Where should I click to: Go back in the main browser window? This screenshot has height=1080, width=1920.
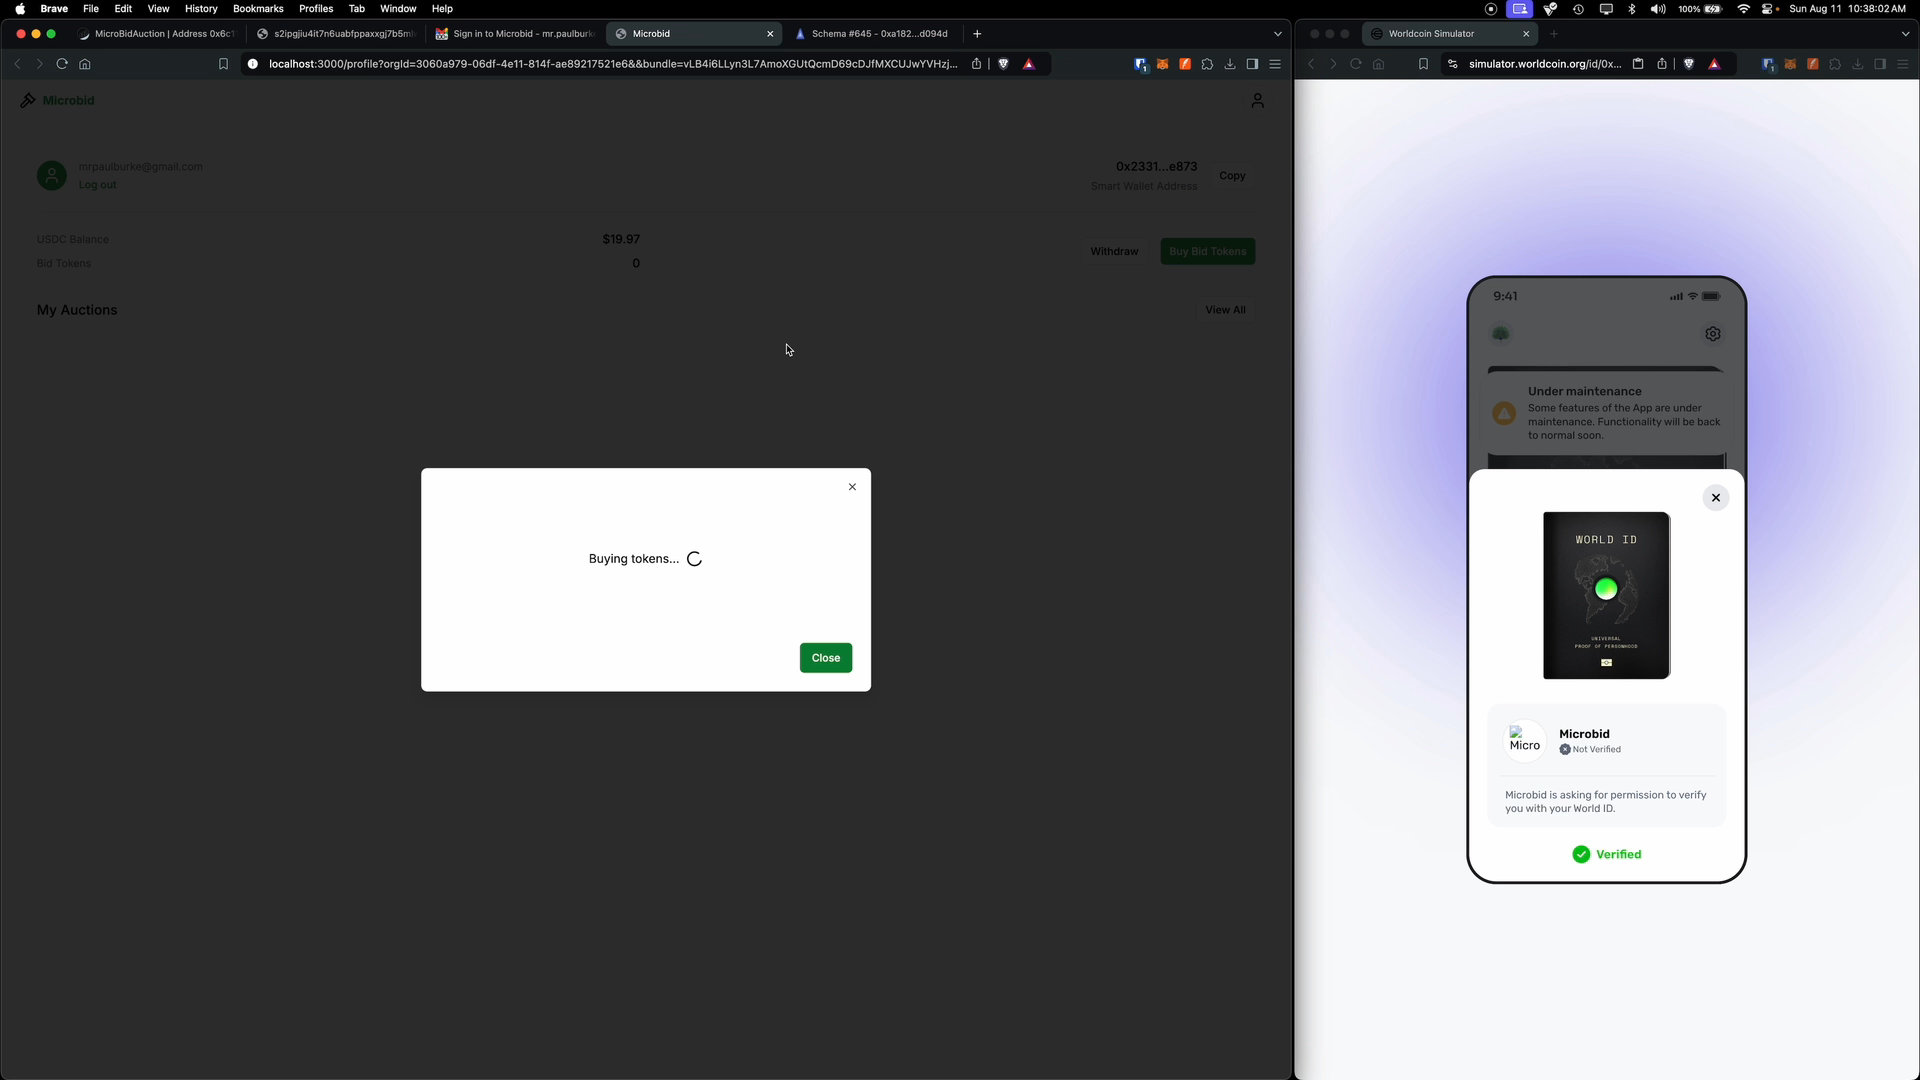click(x=17, y=64)
